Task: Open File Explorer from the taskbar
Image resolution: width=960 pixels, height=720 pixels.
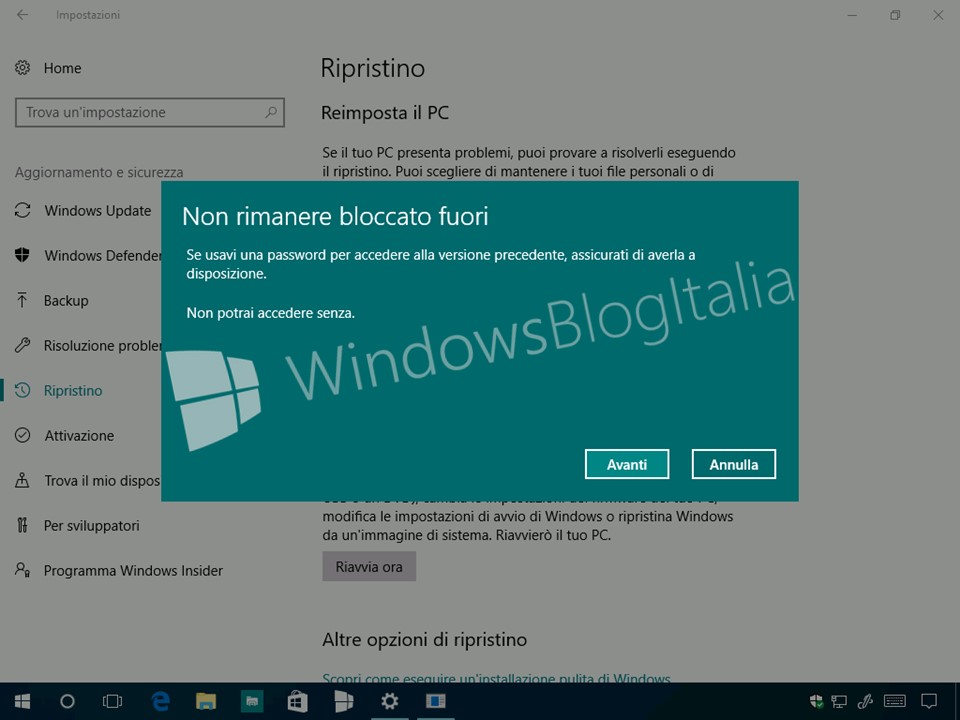Action: click(206, 701)
